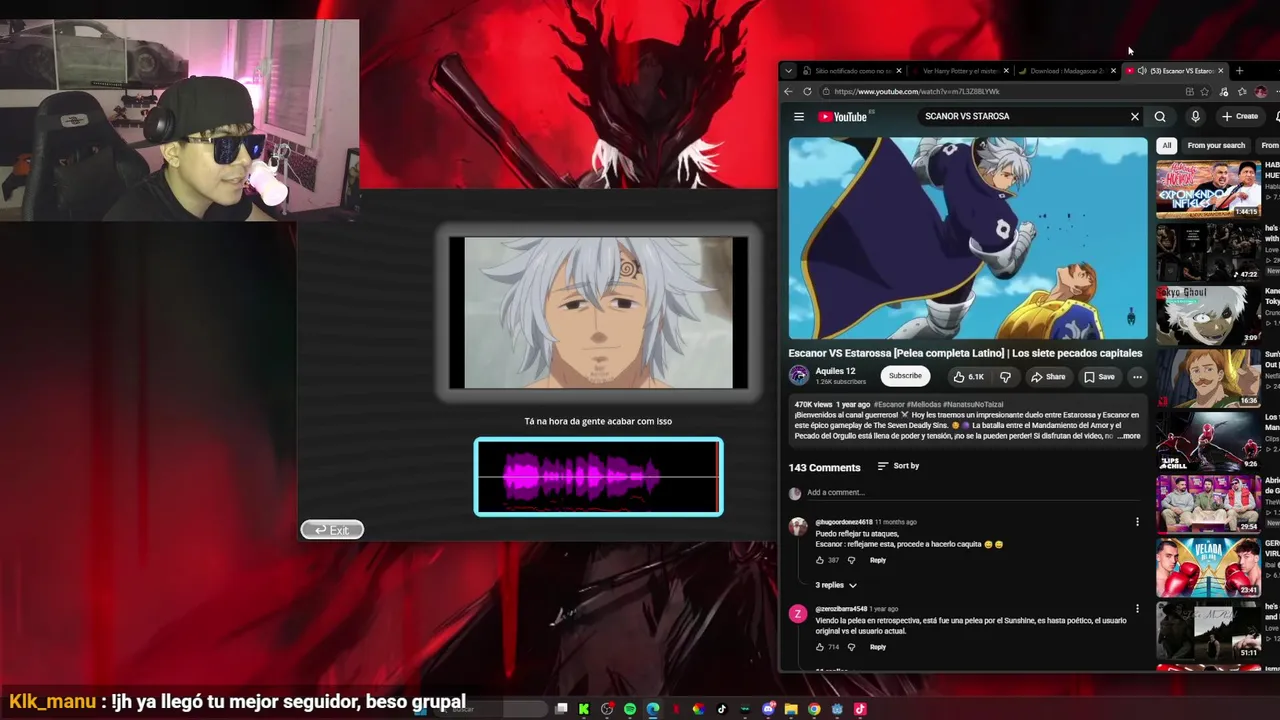This screenshot has width=1280, height=720.
Task: Click the browser back arrow
Action: (x=788, y=92)
